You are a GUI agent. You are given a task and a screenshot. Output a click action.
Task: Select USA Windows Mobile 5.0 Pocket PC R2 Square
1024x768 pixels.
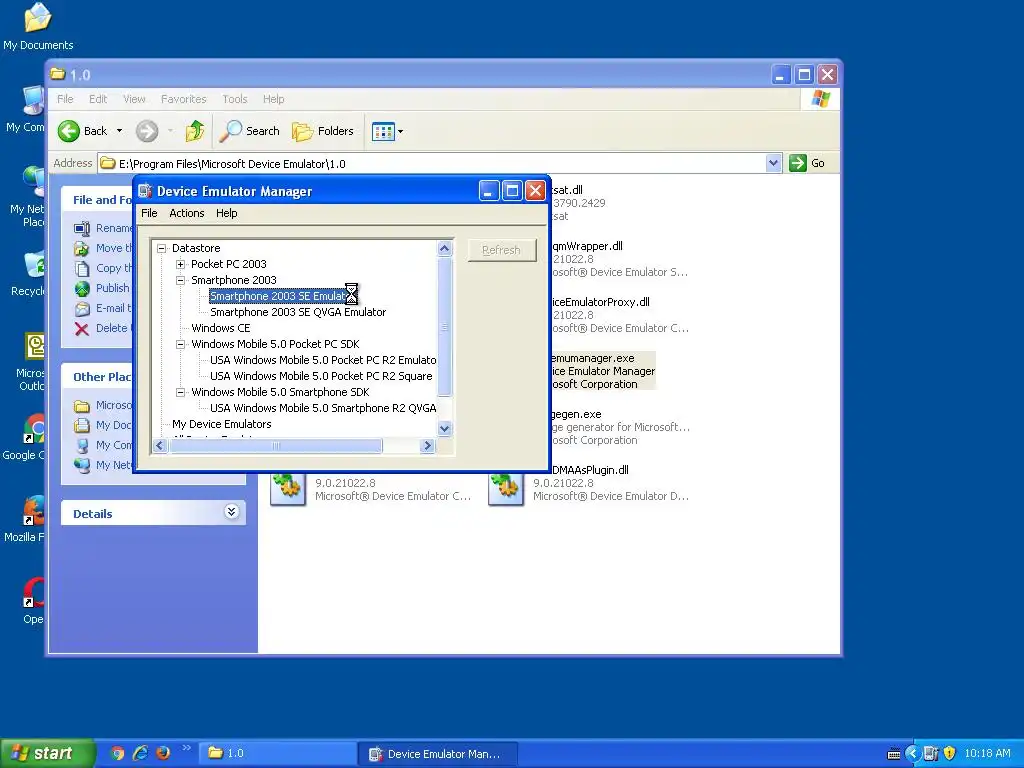click(321, 376)
